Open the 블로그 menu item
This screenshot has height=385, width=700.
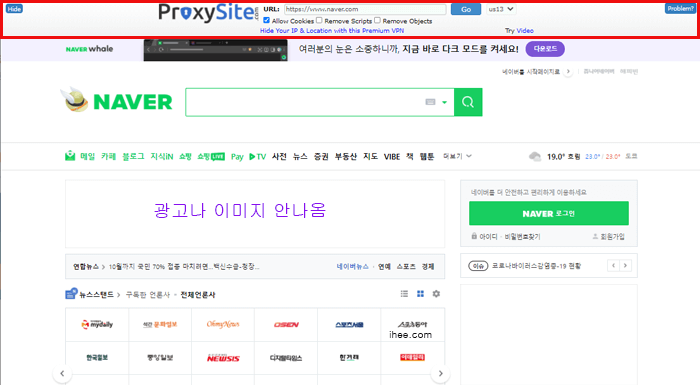[133, 156]
